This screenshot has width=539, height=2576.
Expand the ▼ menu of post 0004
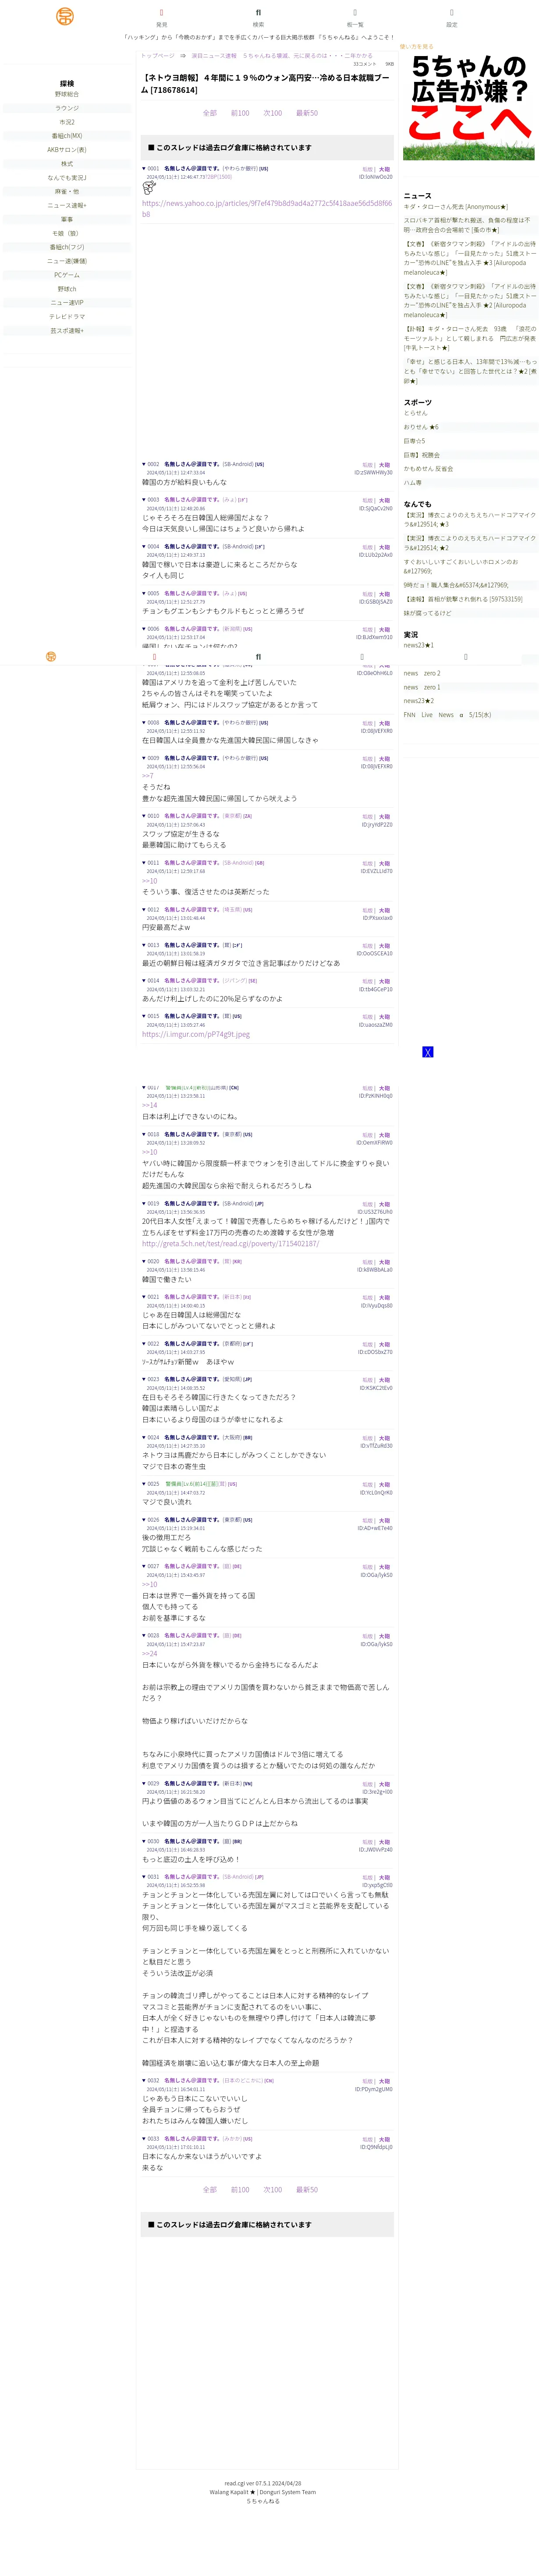(144, 547)
